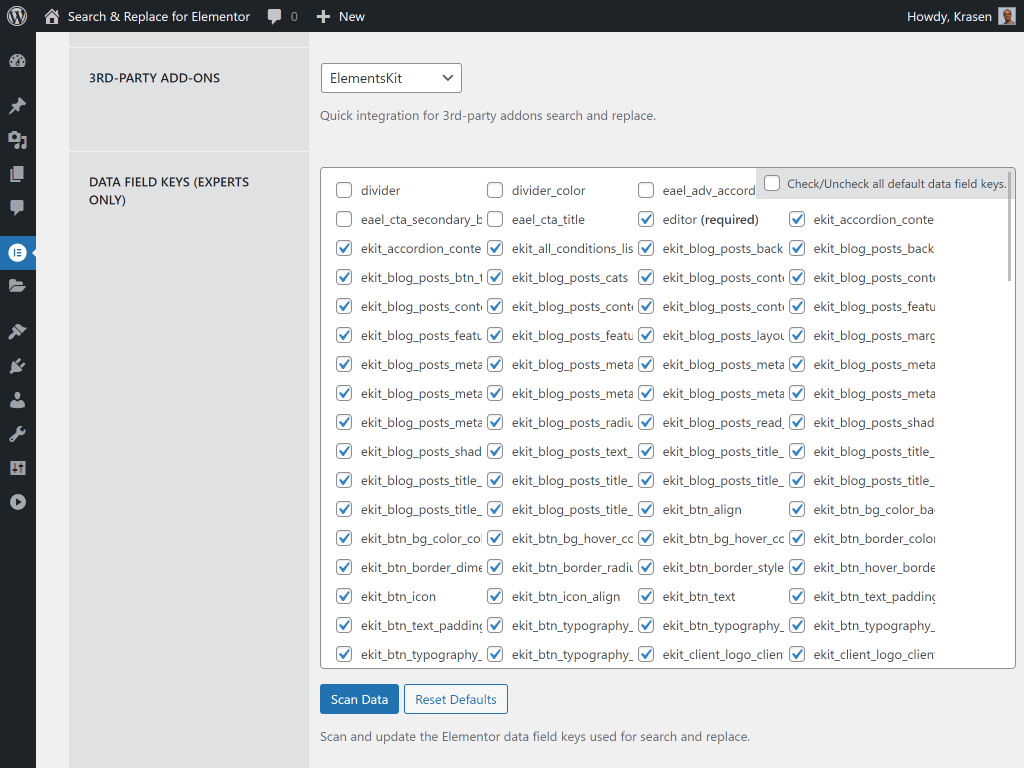Open the Appearance brush sidebar icon
The height and width of the screenshot is (768, 1024).
pyautogui.click(x=18, y=331)
